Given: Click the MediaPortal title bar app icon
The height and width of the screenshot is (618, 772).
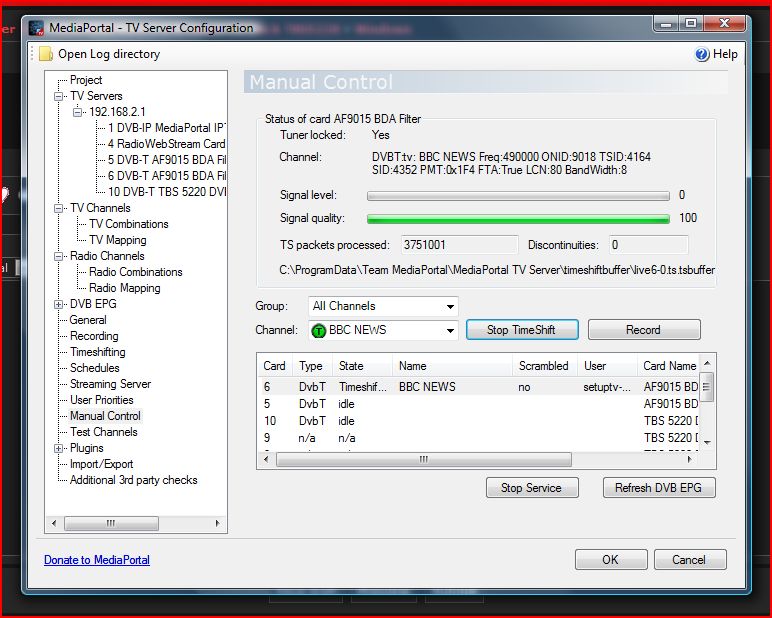Looking at the screenshot, I should point(36,28).
